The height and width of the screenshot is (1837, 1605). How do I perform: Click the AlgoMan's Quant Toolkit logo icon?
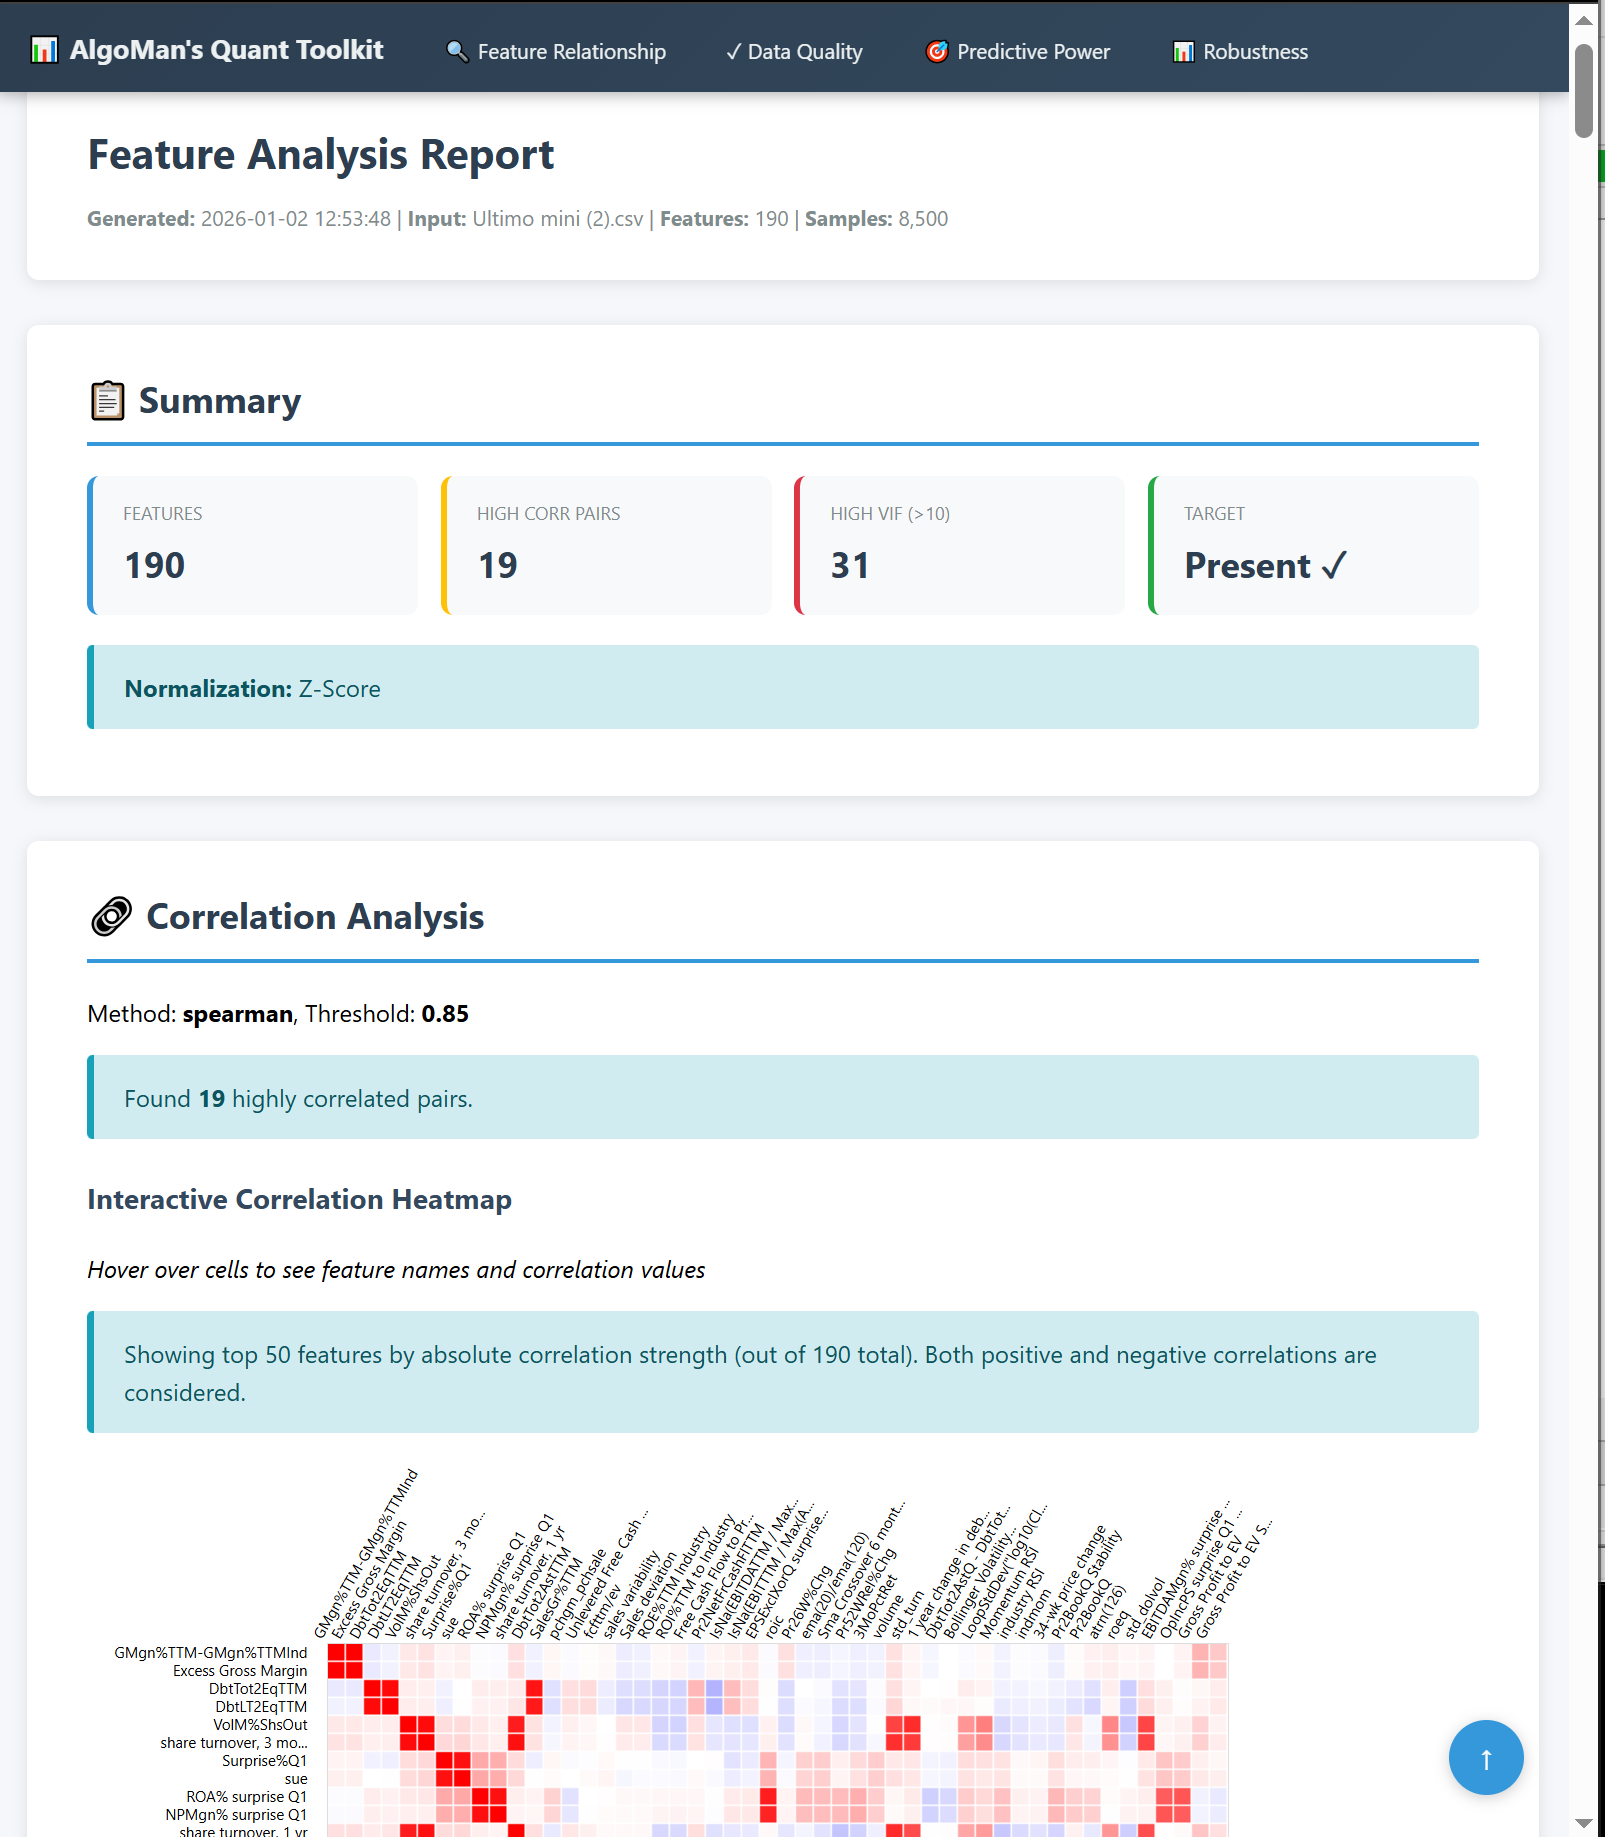(x=44, y=48)
